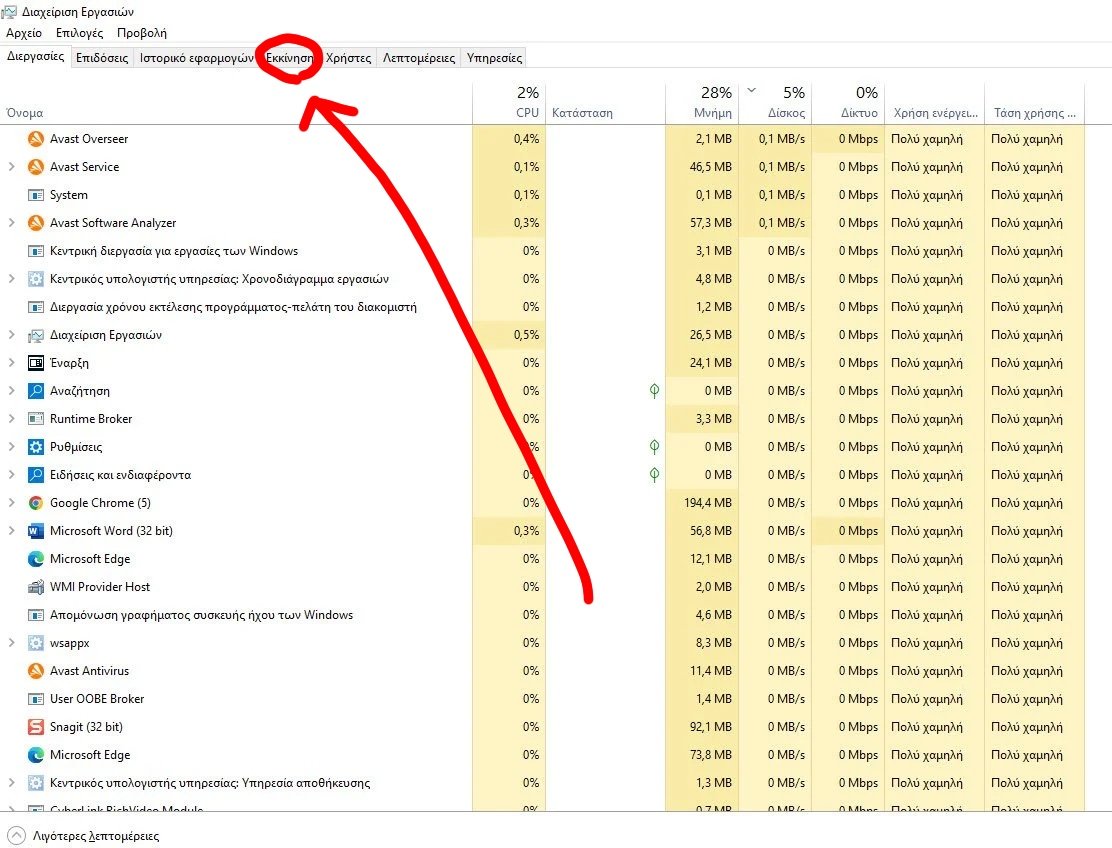Click the Ειδήσεις και ενδιαφέροντα icon
The height and width of the screenshot is (848, 1112).
pyautogui.click(x=35, y=475)
